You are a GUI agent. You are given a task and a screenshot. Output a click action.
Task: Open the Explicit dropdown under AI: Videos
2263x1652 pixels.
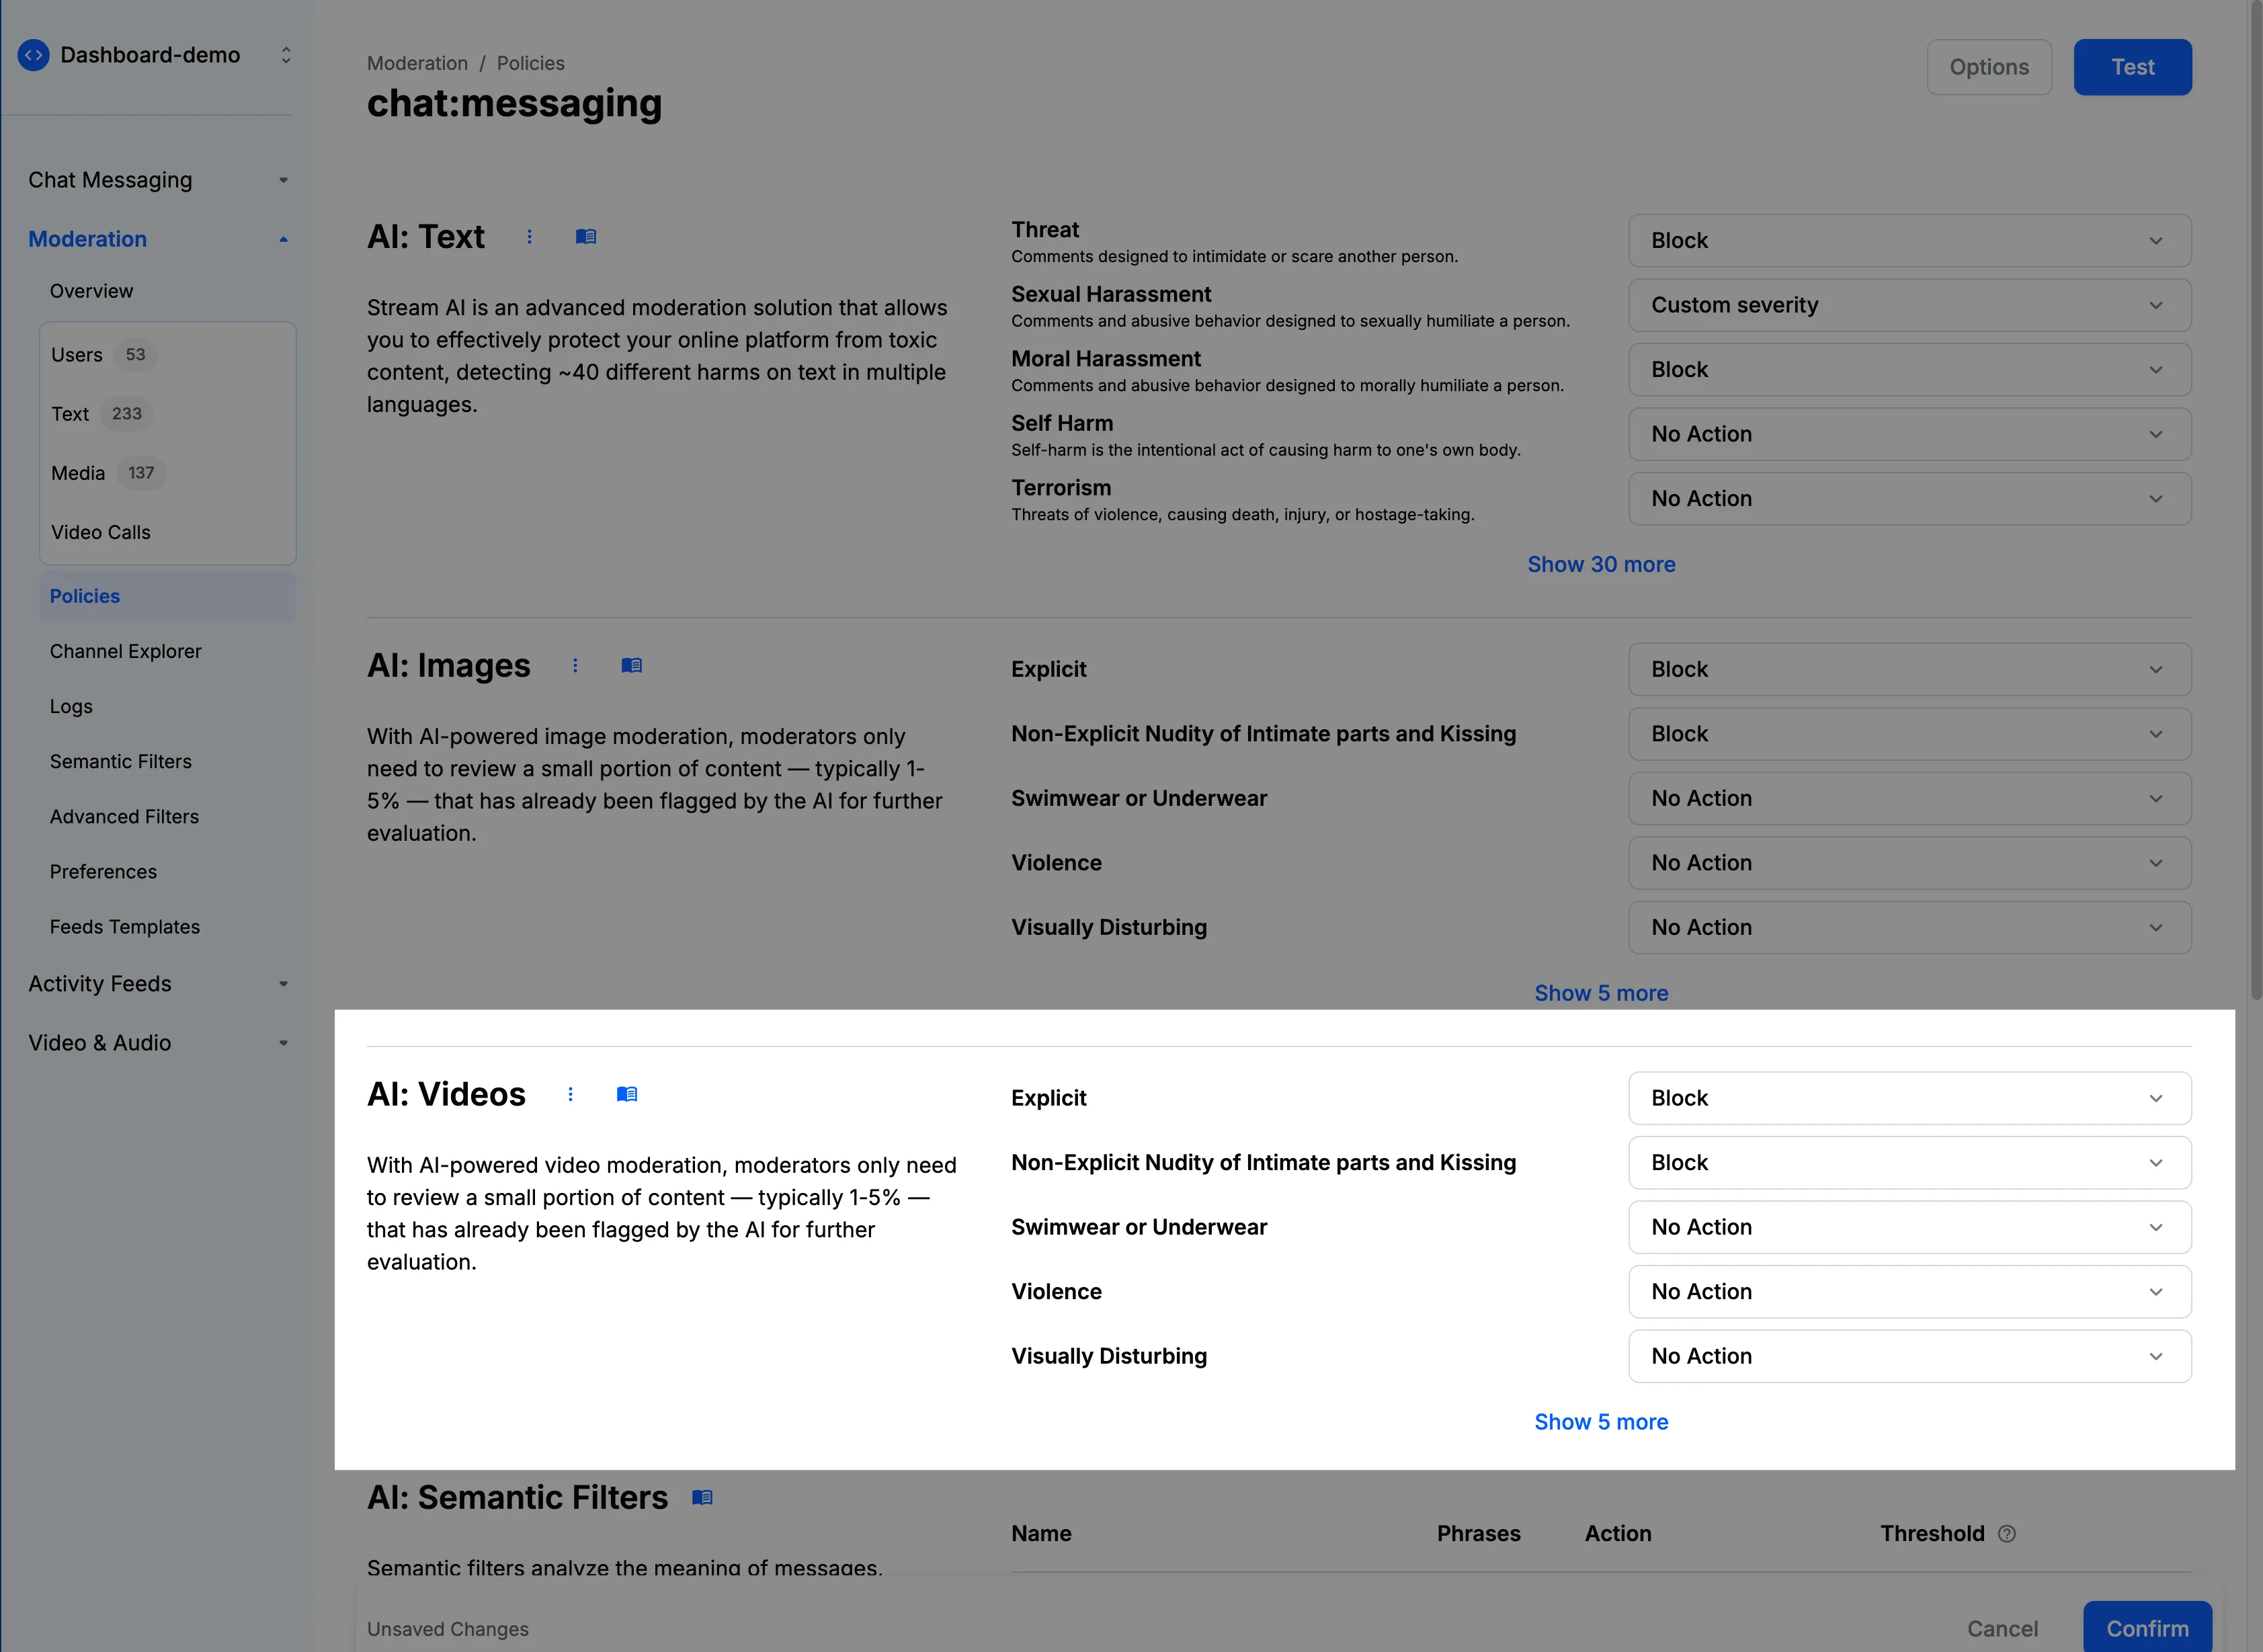click(1908, 1097)
